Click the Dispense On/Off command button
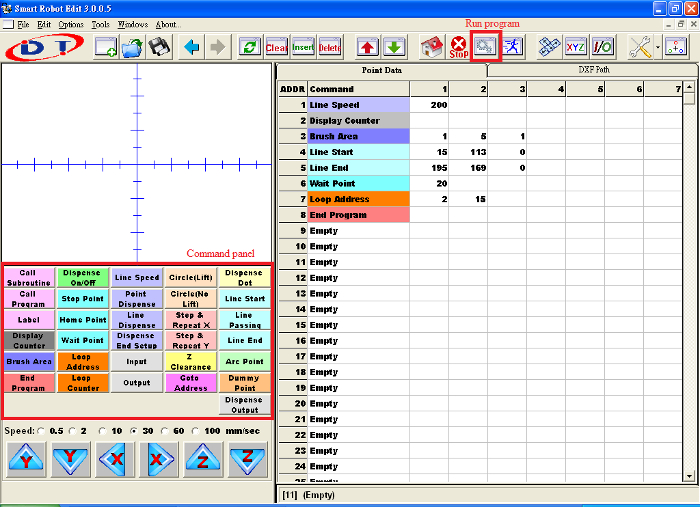The width and height of the screenshot is (700, 507). 83,277
